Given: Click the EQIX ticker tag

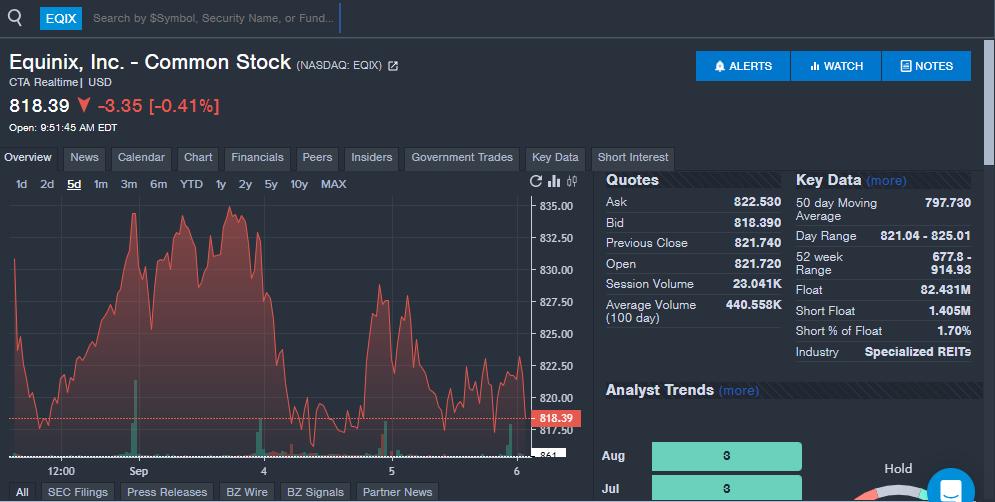Looking at the screenshot, I should [x=61, y=18].
